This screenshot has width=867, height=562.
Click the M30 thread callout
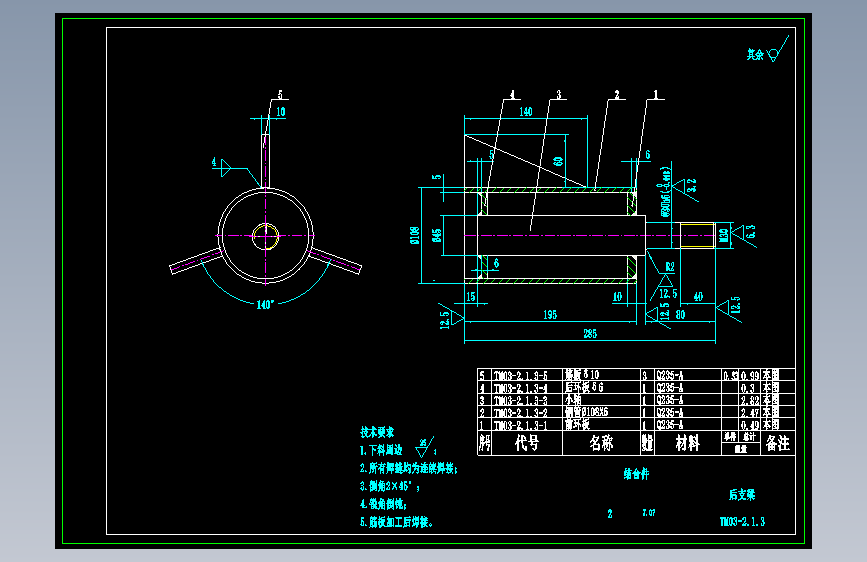click(724, 236)
